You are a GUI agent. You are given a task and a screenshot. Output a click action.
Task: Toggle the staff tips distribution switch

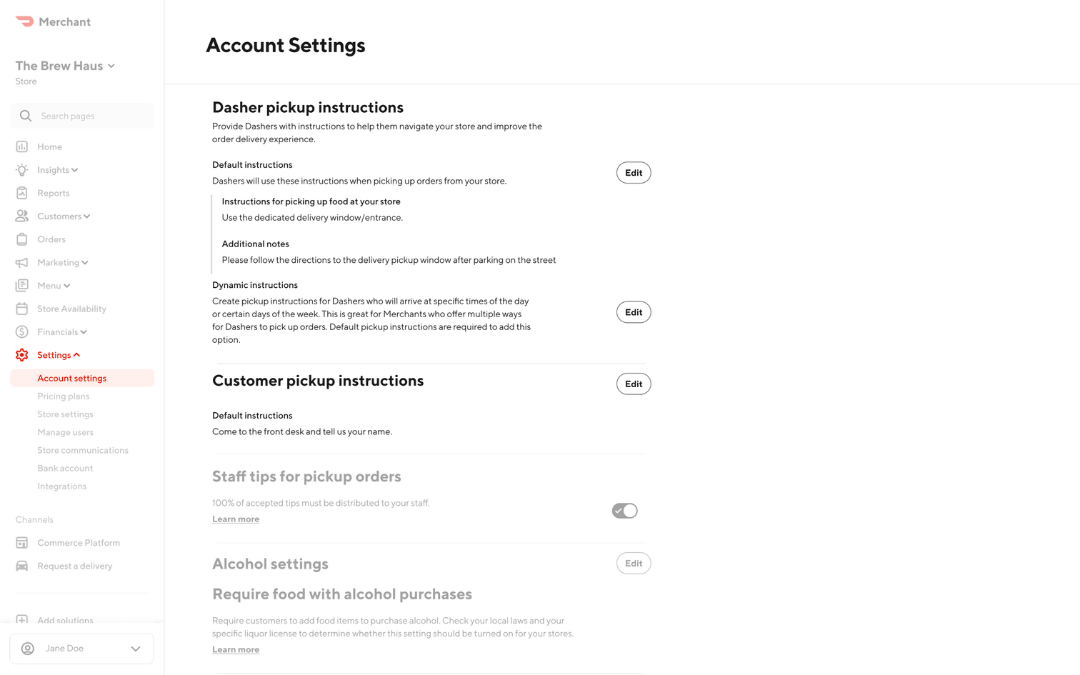click(624, 510)
